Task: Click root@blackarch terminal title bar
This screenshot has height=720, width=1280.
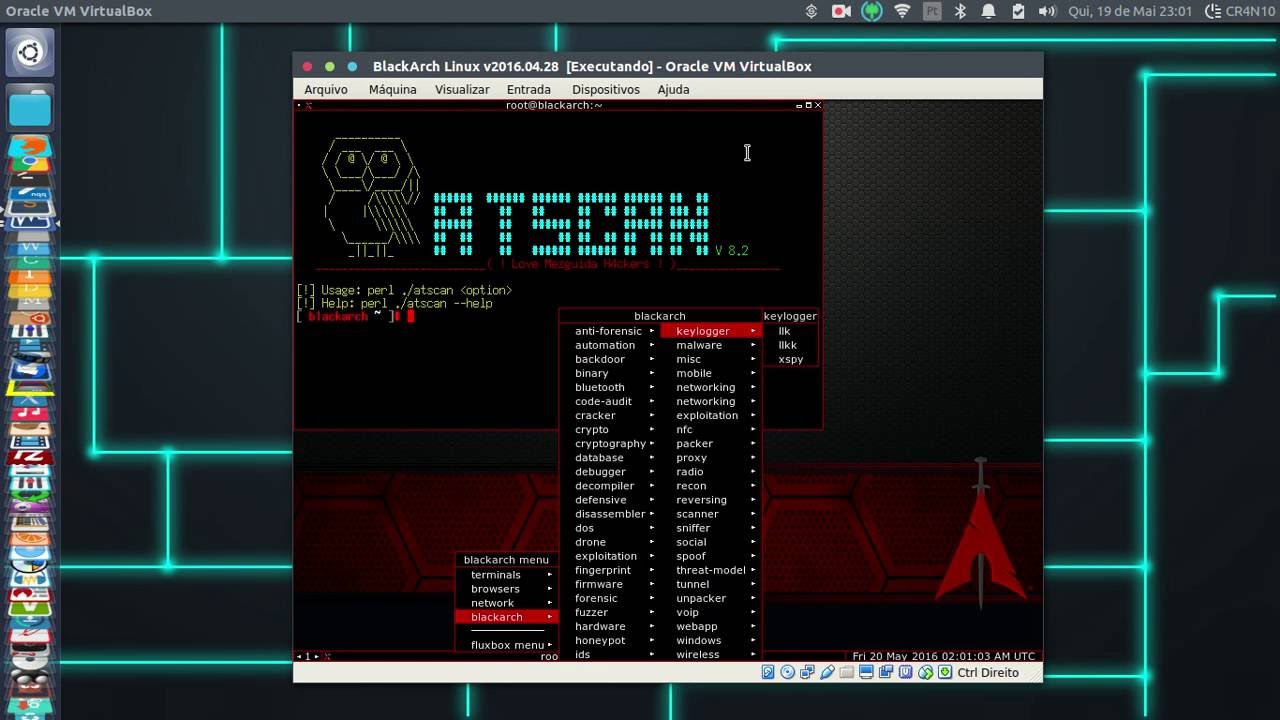Action: point(554,105)
